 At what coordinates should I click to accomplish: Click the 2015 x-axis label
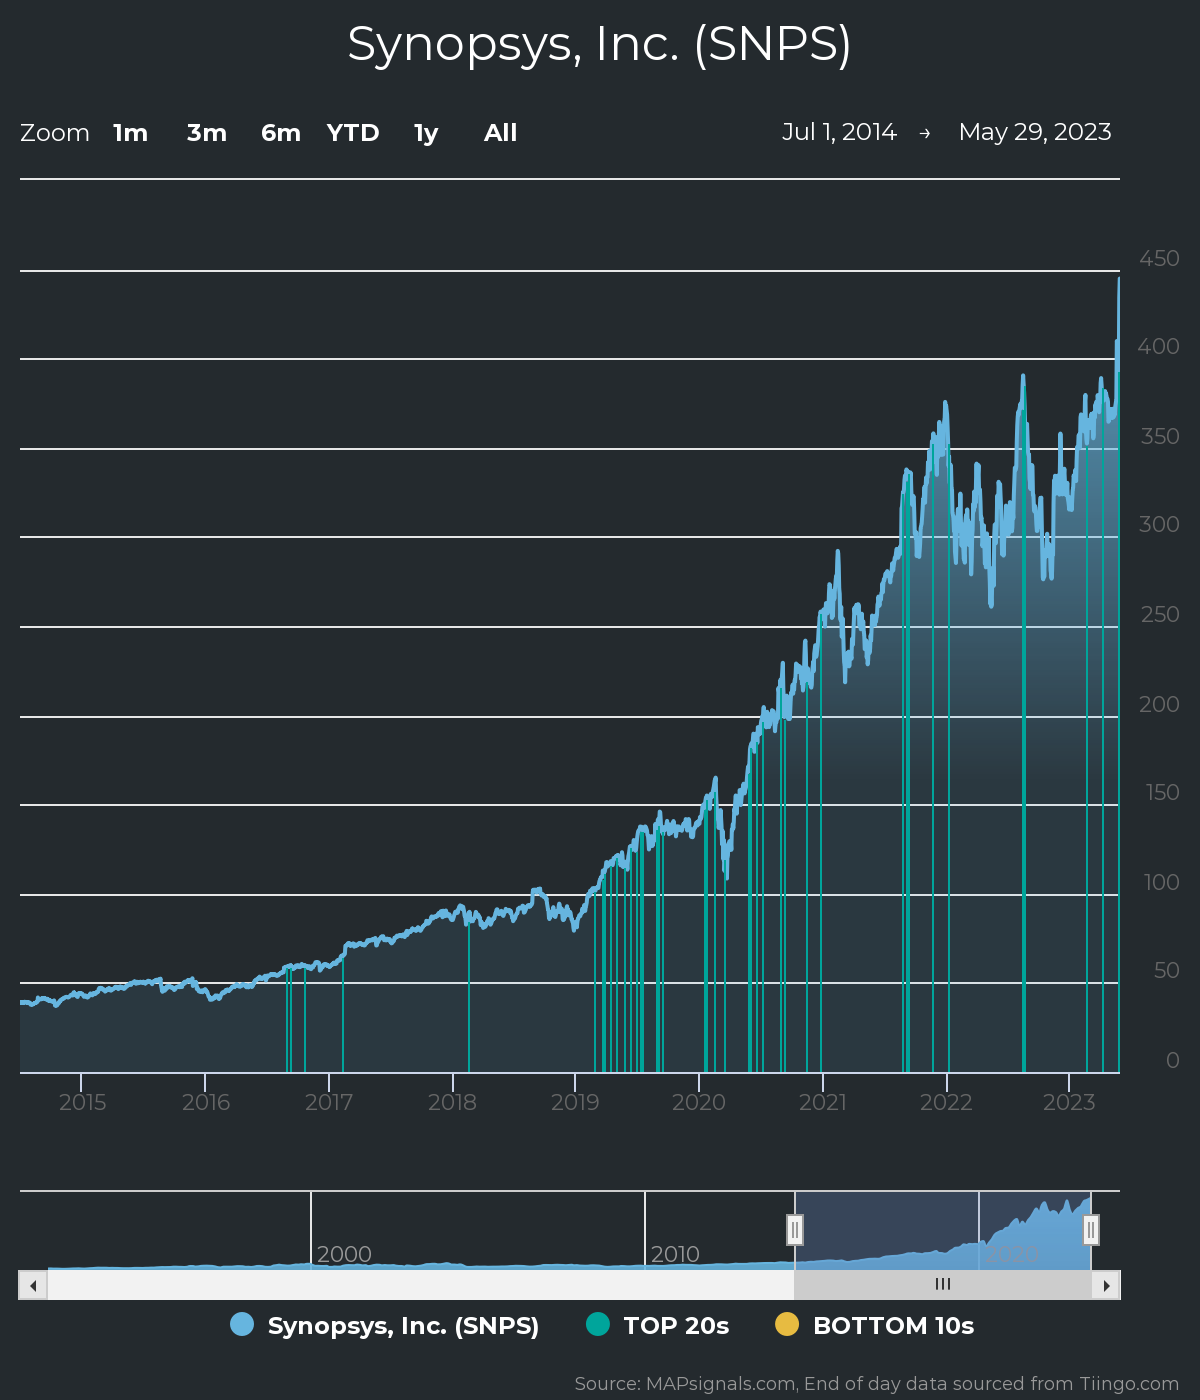82,1102
